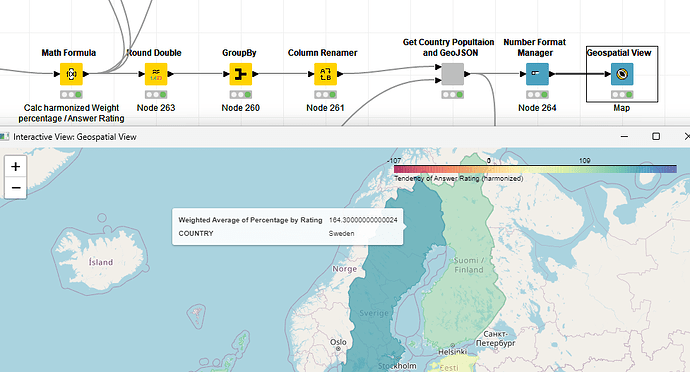Image resolution: width=690 pixels, height=372 pixels.
Task: Click Node 263 status traffic light
Action: [x=156, y=95]
